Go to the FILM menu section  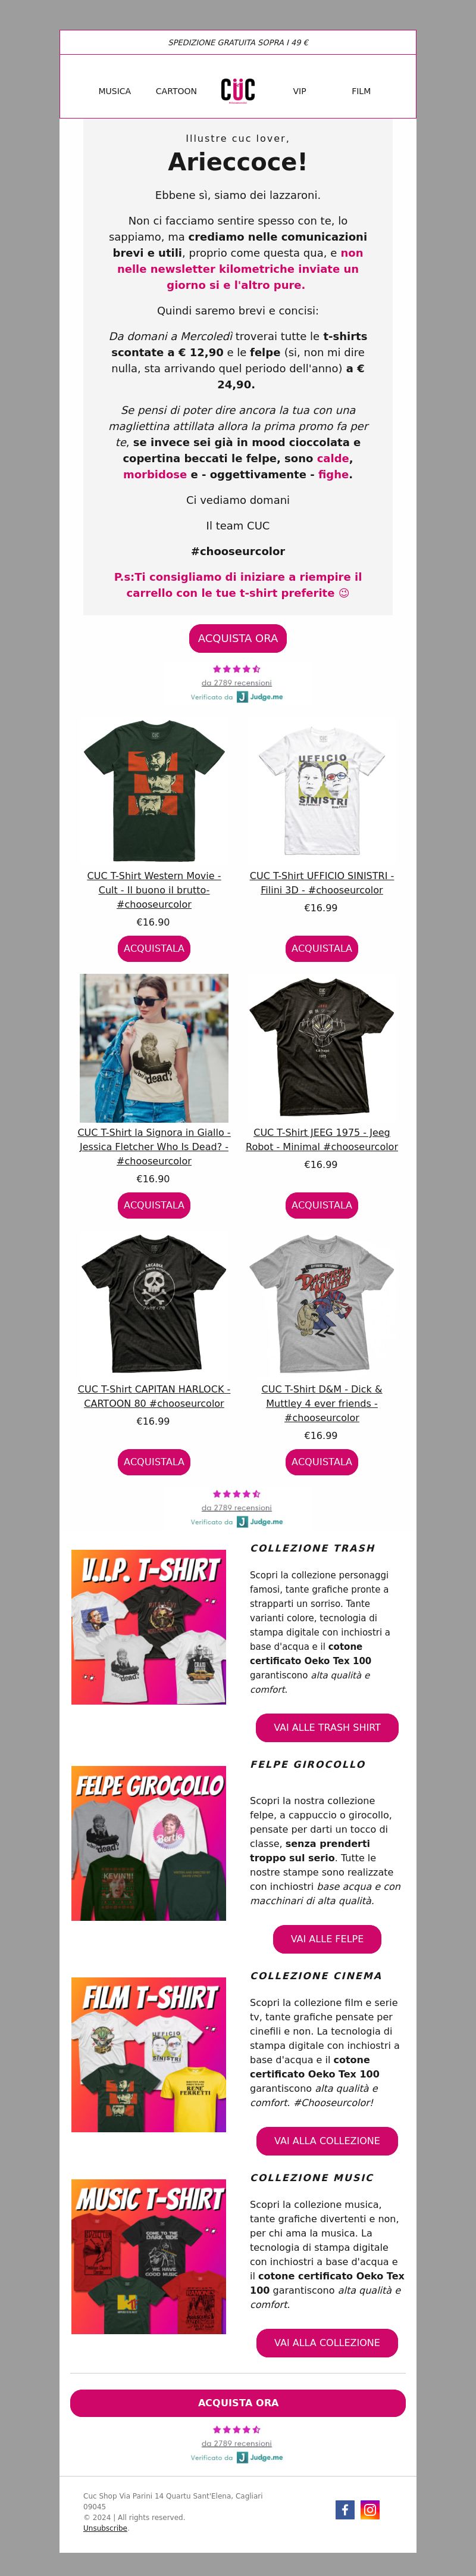click(x=361, y=91)
